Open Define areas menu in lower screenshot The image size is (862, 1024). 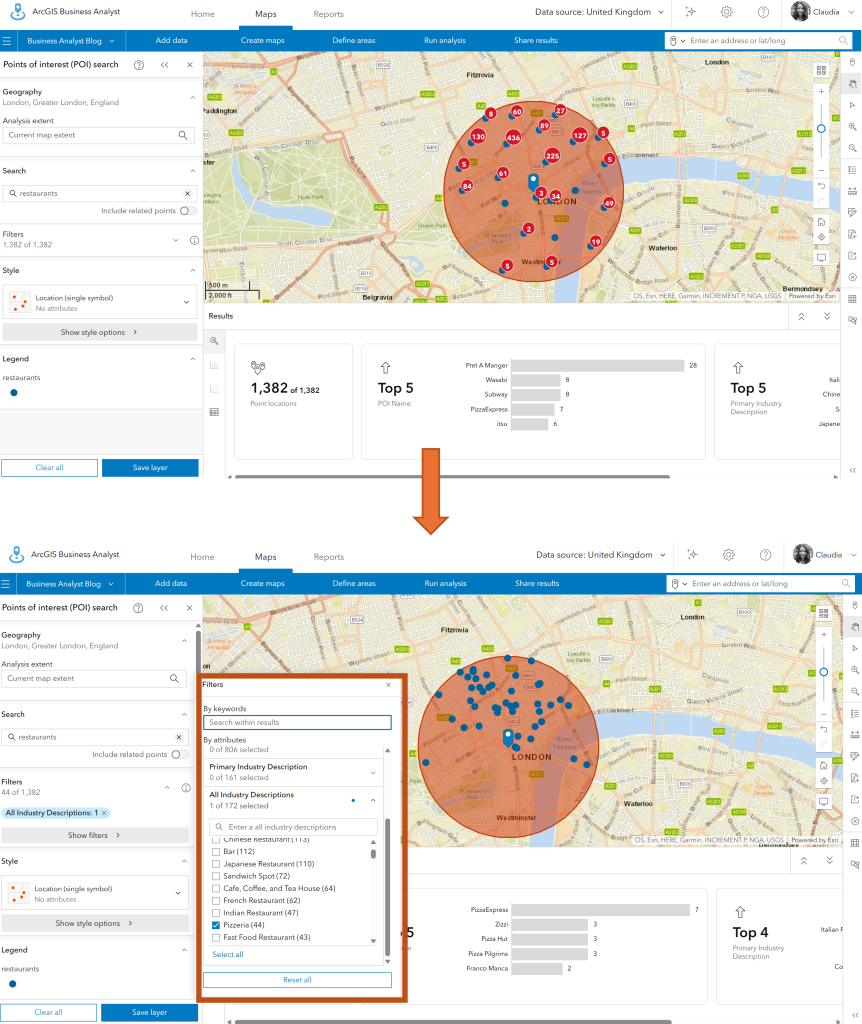pos(354,583)
